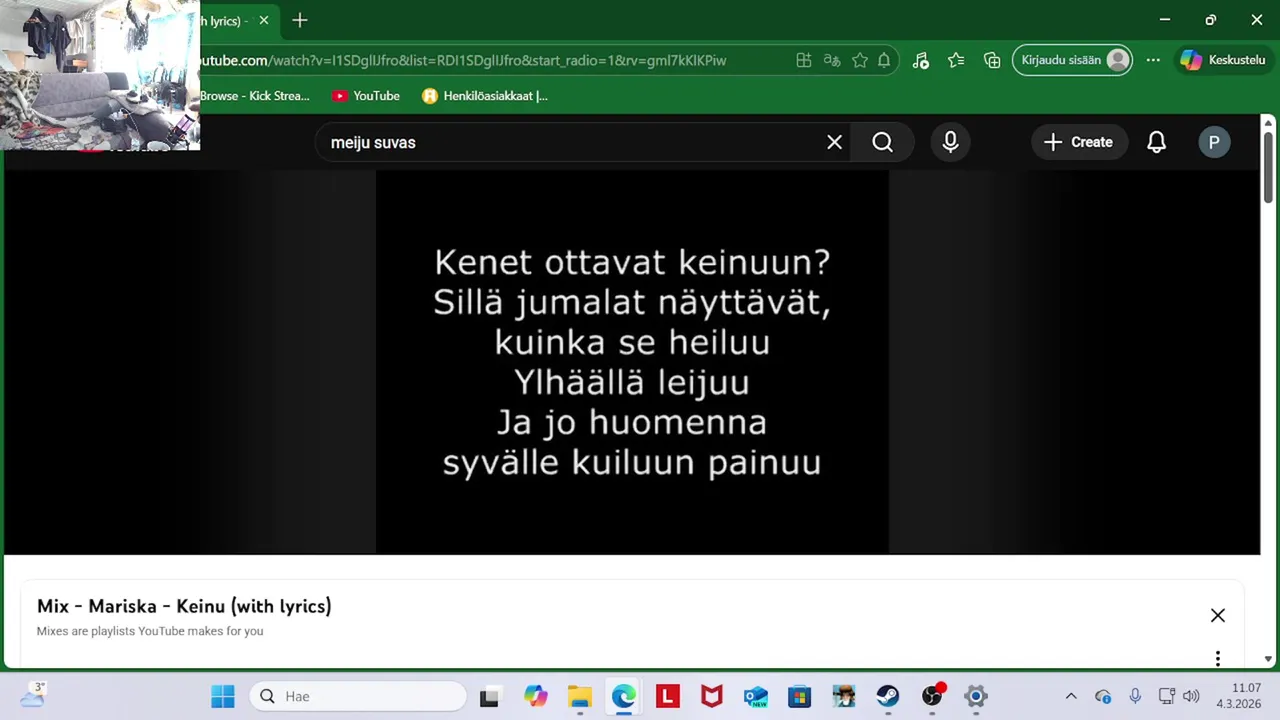Open the character portrait app in taskbar
This screenshot has height=720, width=1280.
pyautogui.click(x=844, y=696)
